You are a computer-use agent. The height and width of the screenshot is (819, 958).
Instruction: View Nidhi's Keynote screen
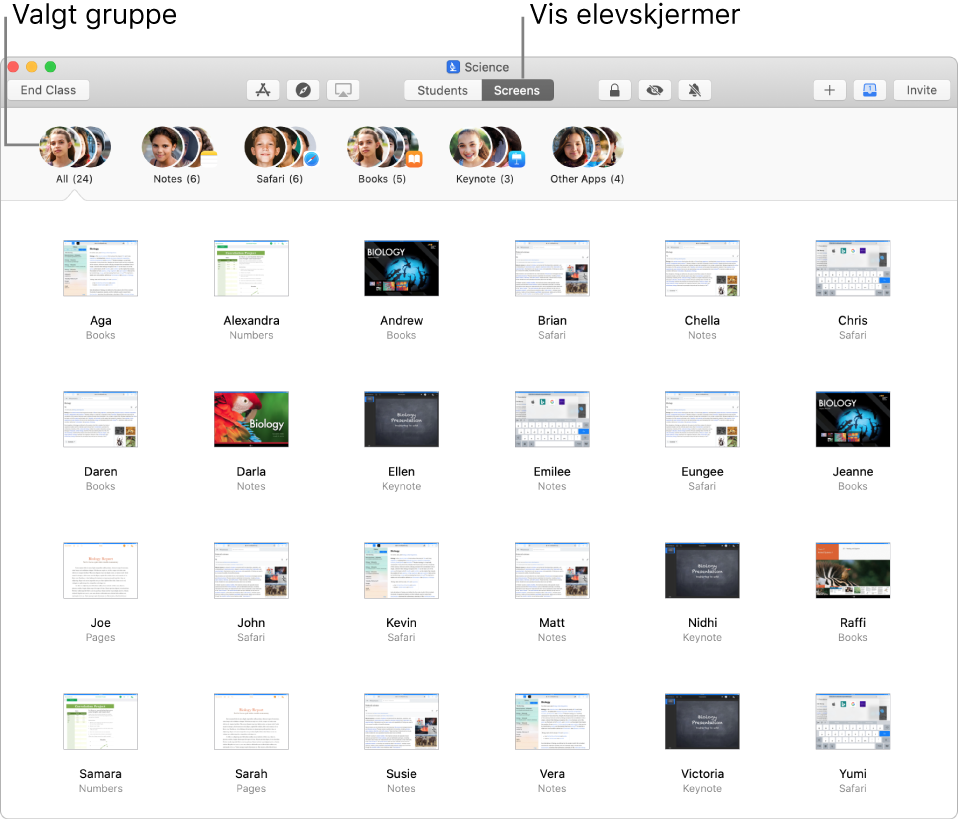pos(702,570)
